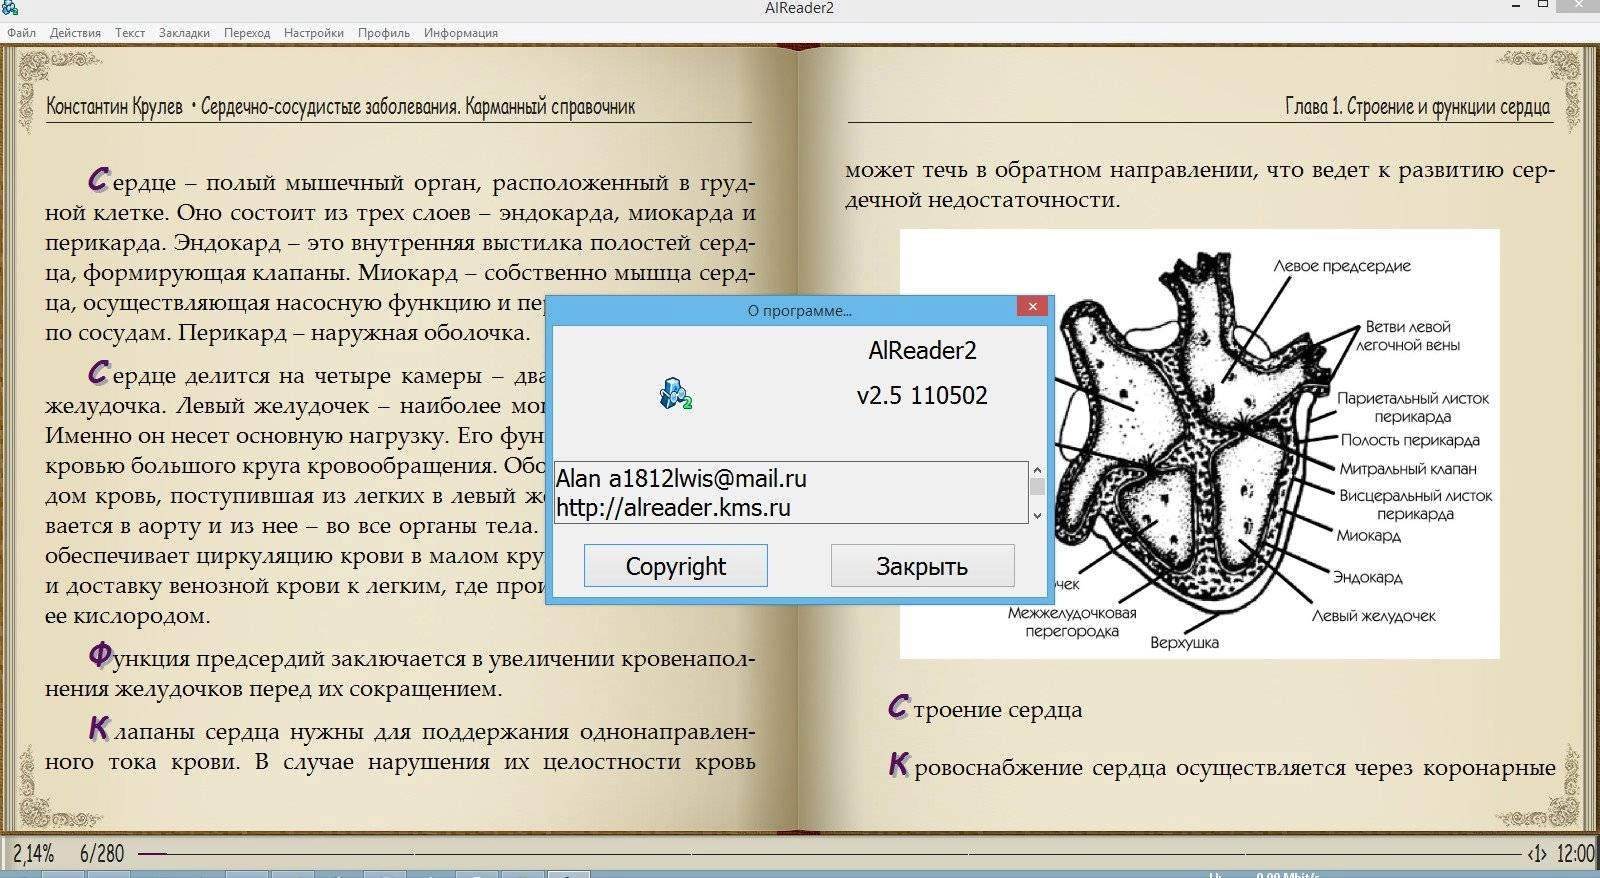
Task: Click the label Митральный клапан on the diagram
Action: coord(1408,468)
